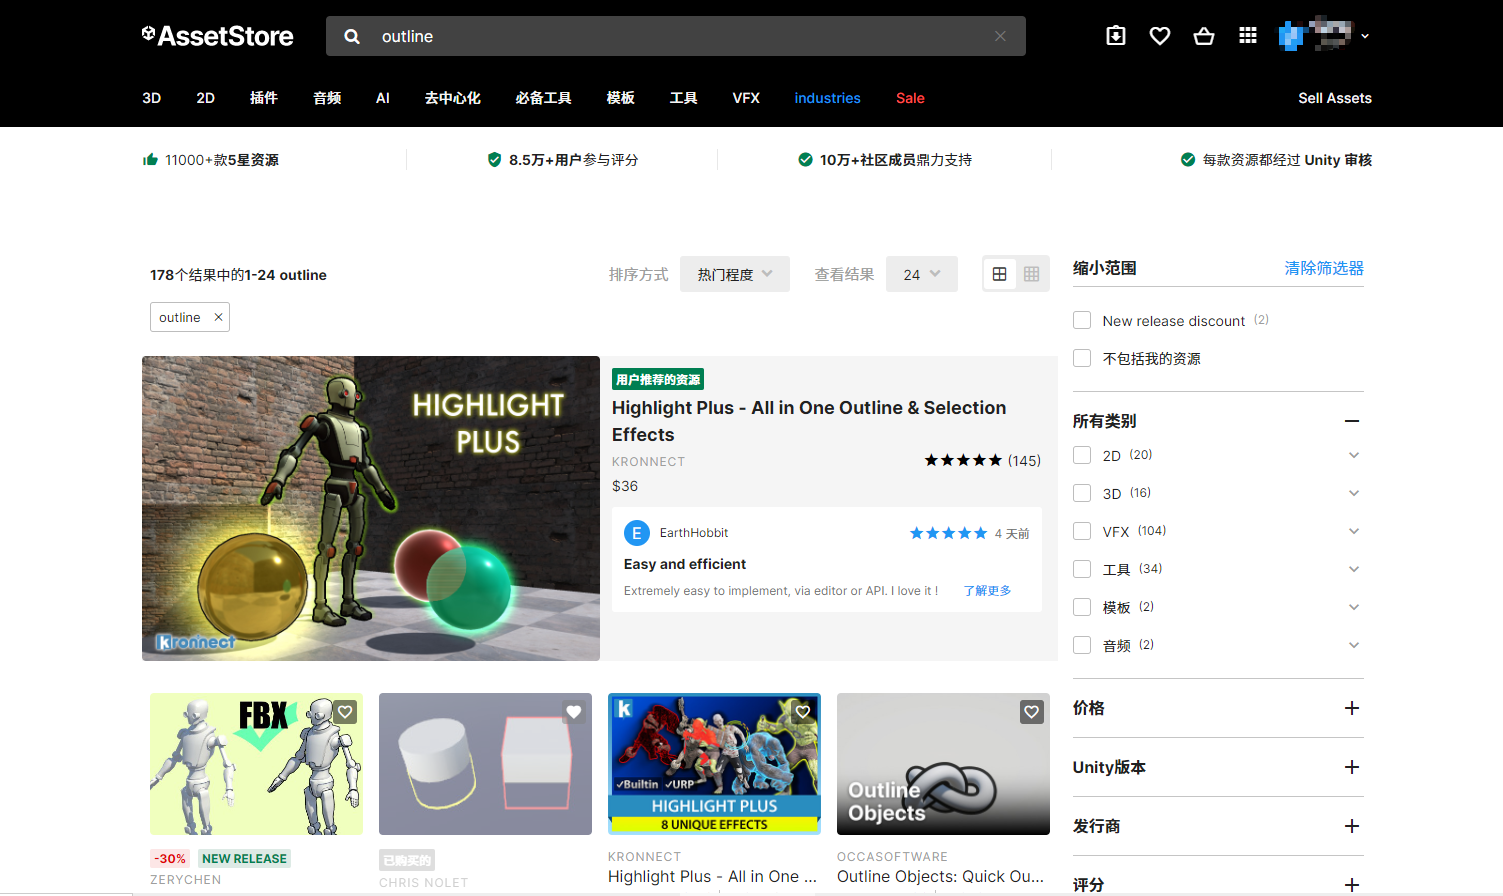Open the 24 results-per-page dropdown

922,274
